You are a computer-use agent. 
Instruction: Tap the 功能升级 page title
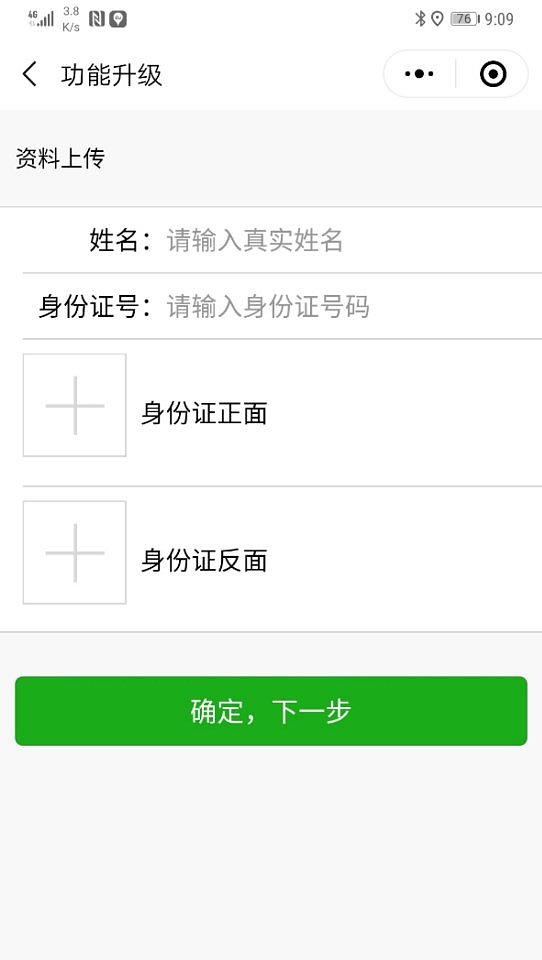click(111, 75)
